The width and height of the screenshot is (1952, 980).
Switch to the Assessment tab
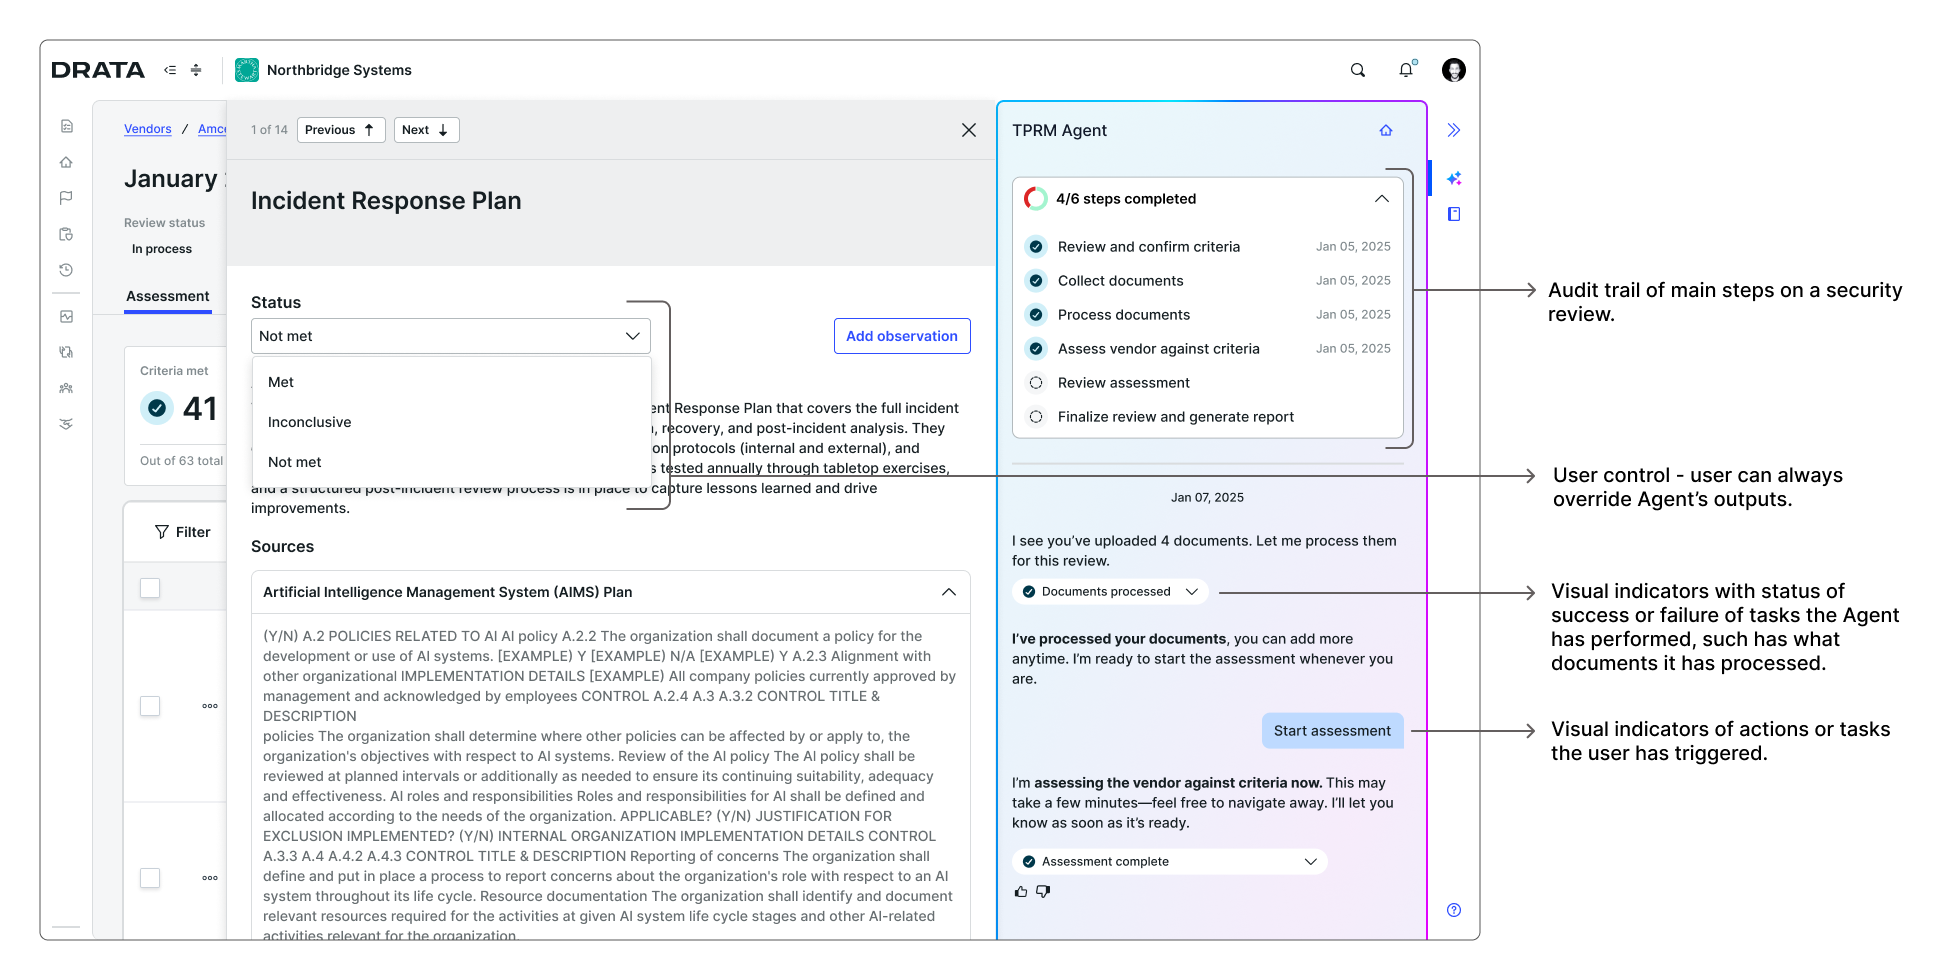pos(167,296)
